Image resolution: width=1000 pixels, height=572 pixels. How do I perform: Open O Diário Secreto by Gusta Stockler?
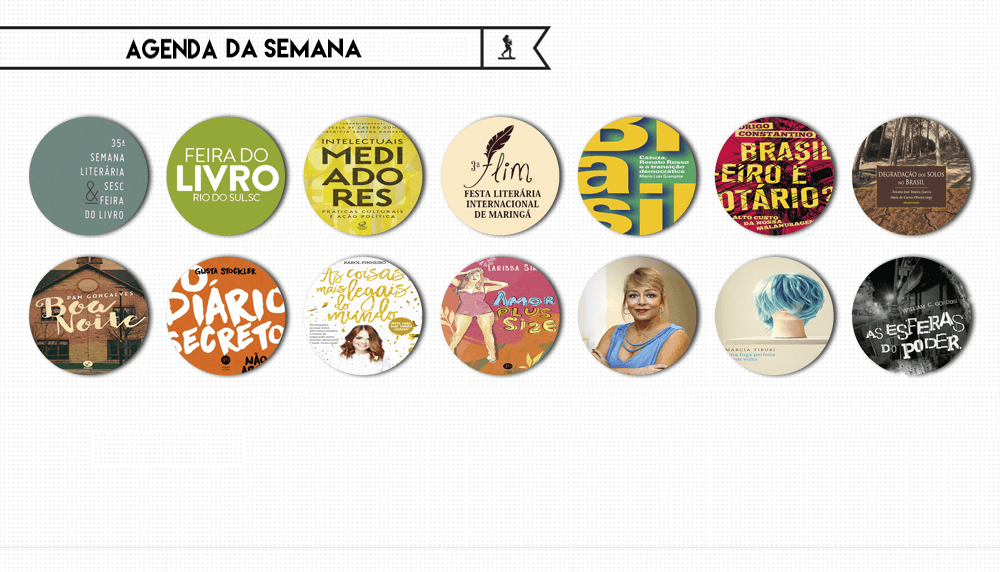(226, 316)
